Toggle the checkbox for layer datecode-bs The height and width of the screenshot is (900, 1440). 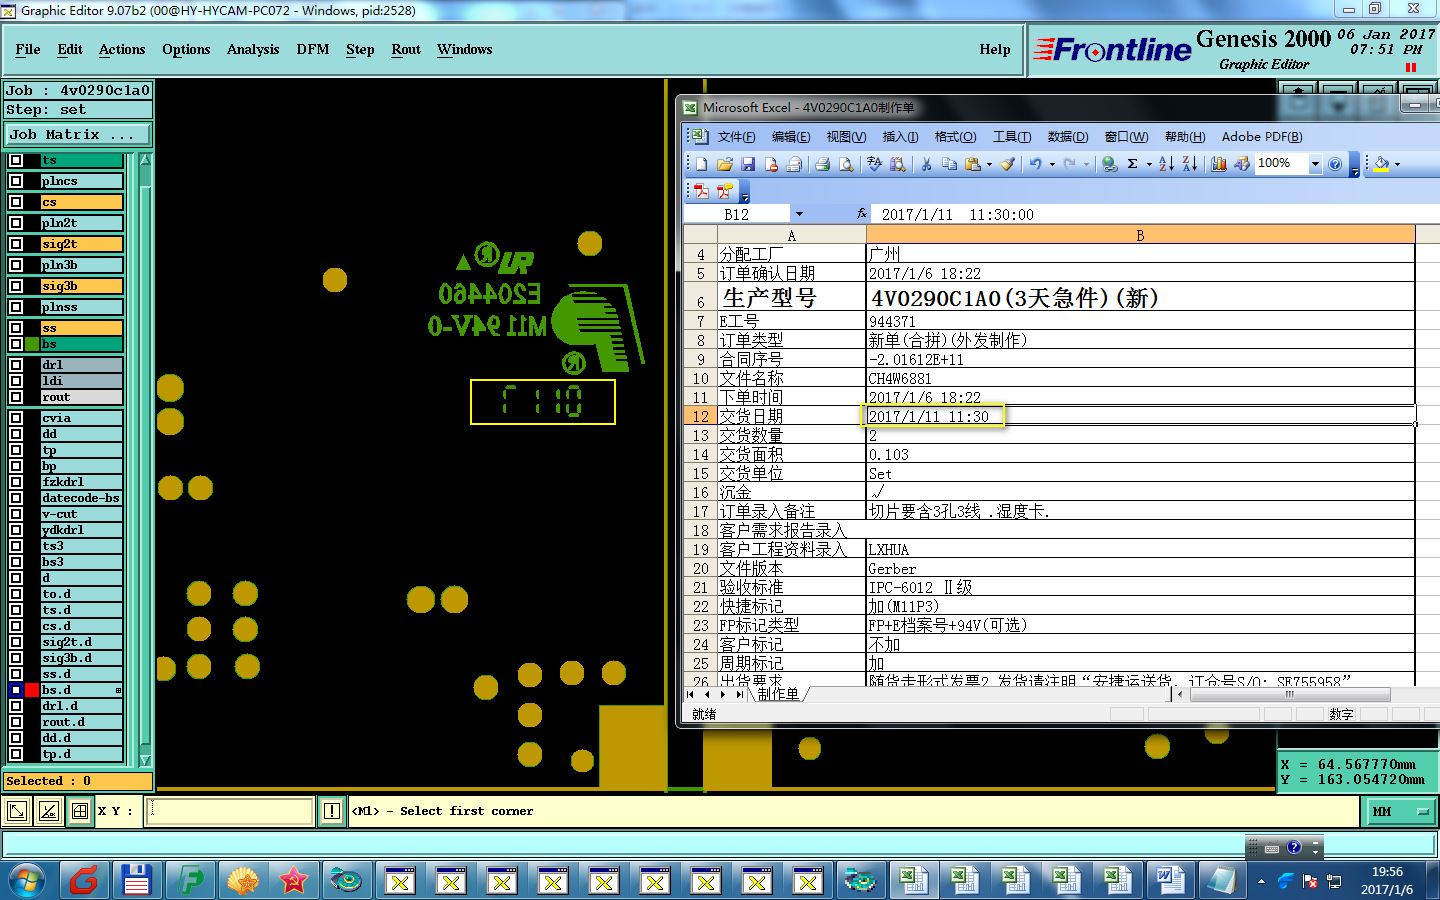click(x=16, y=498)
